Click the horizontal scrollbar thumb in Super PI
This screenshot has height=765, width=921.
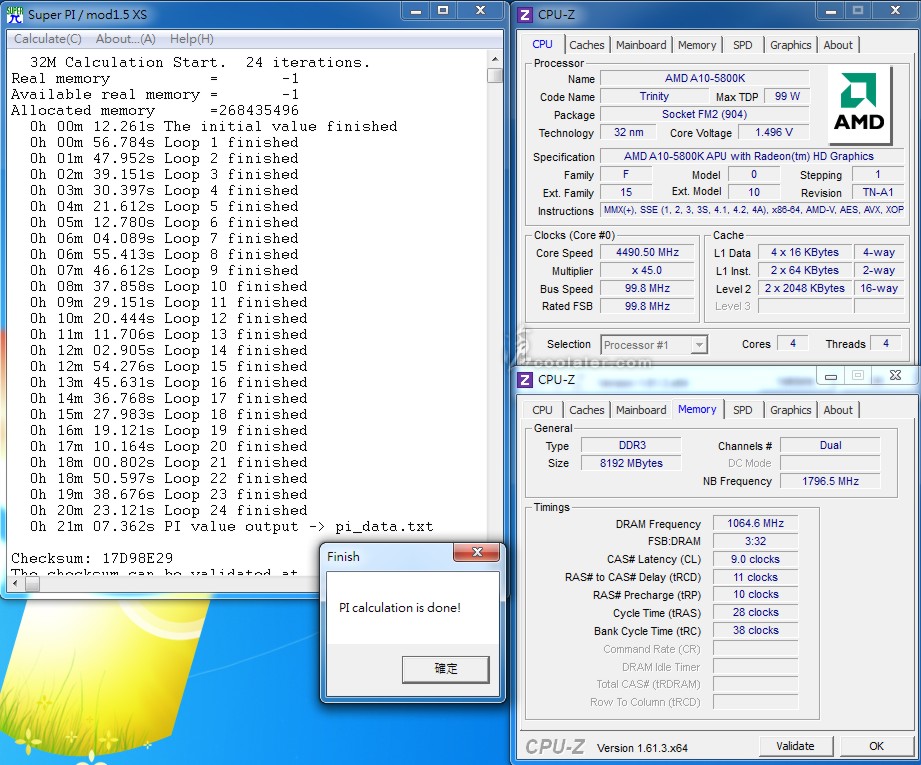[32, 583]
